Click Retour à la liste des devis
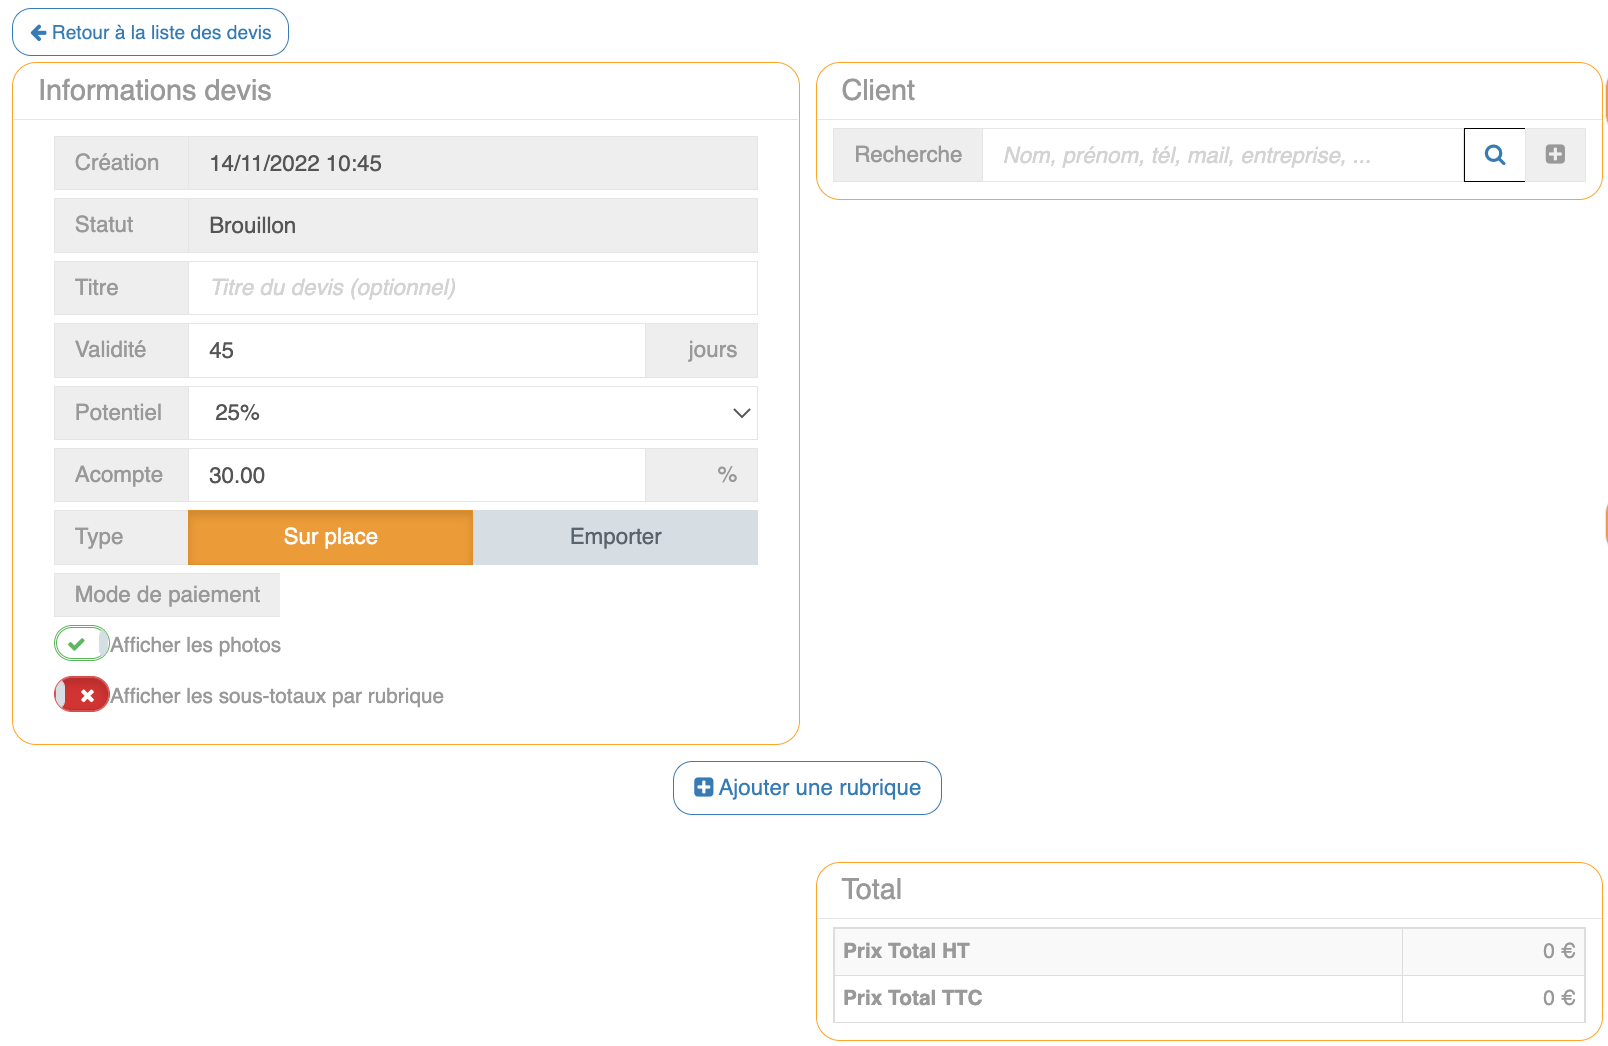 (x=161, y=33)
